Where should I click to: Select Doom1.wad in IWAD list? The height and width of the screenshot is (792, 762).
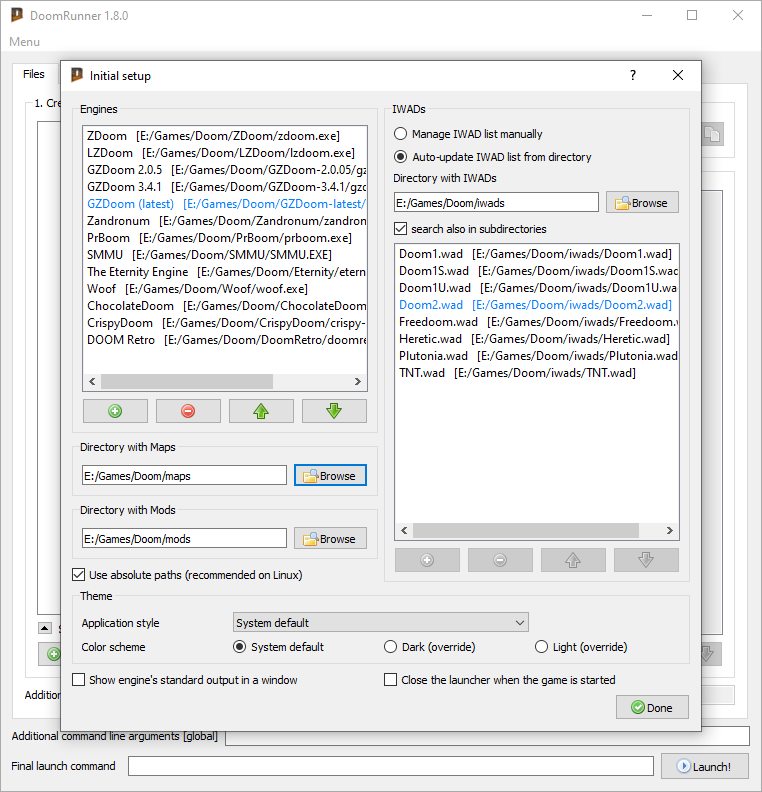click(x=537, y=254)
